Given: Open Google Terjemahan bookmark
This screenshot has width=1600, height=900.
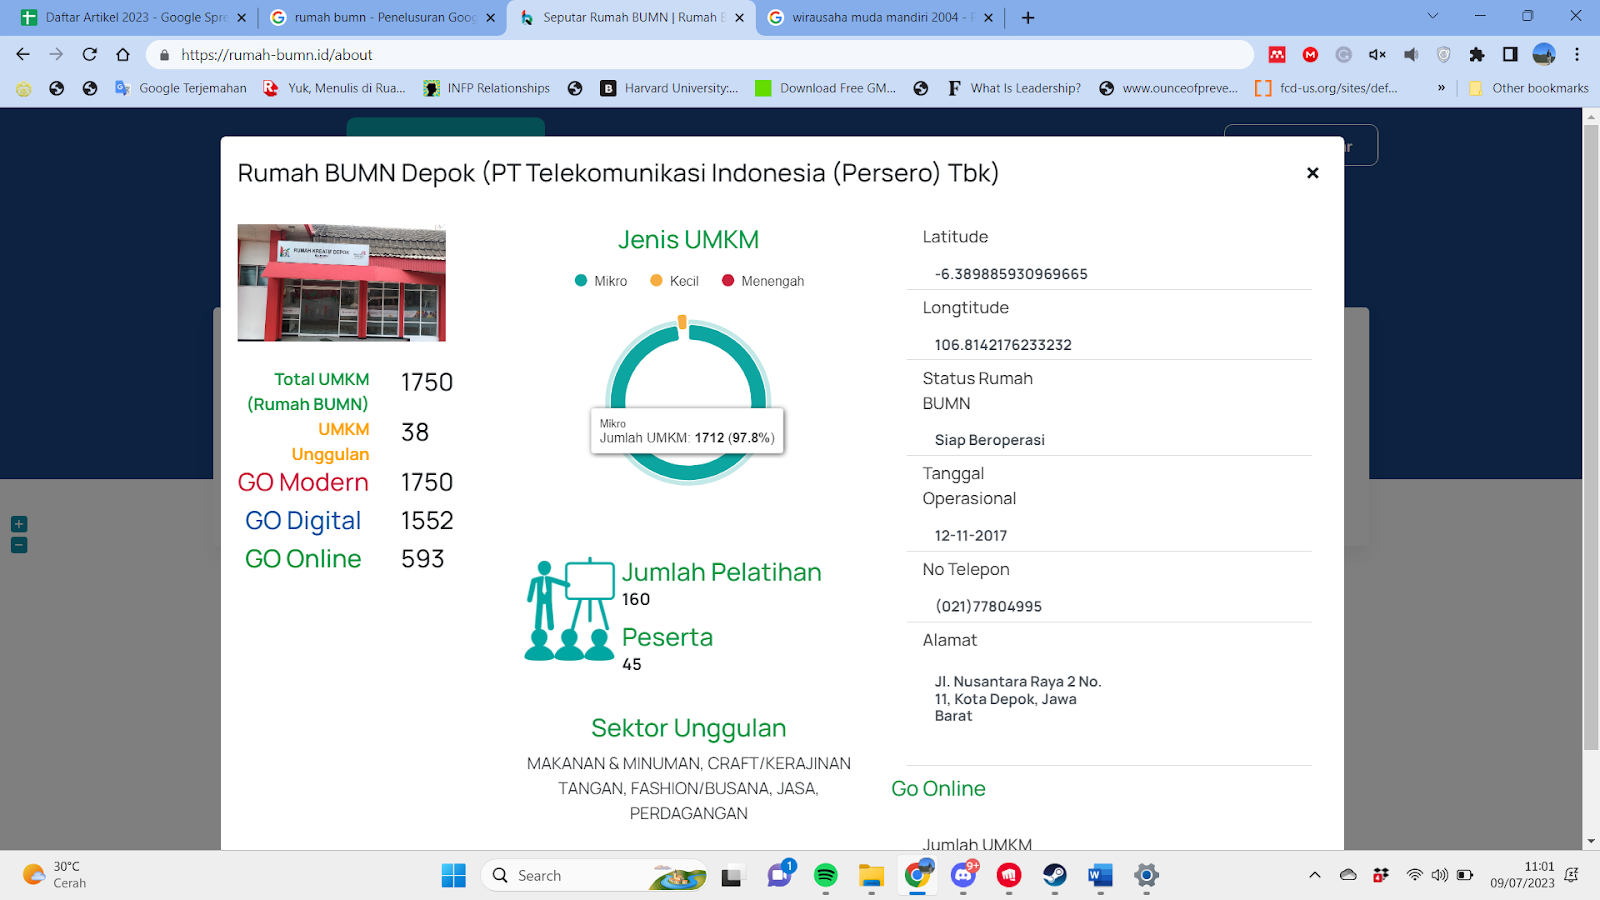Looking at the screenshot, I should [x=181, y=88].
